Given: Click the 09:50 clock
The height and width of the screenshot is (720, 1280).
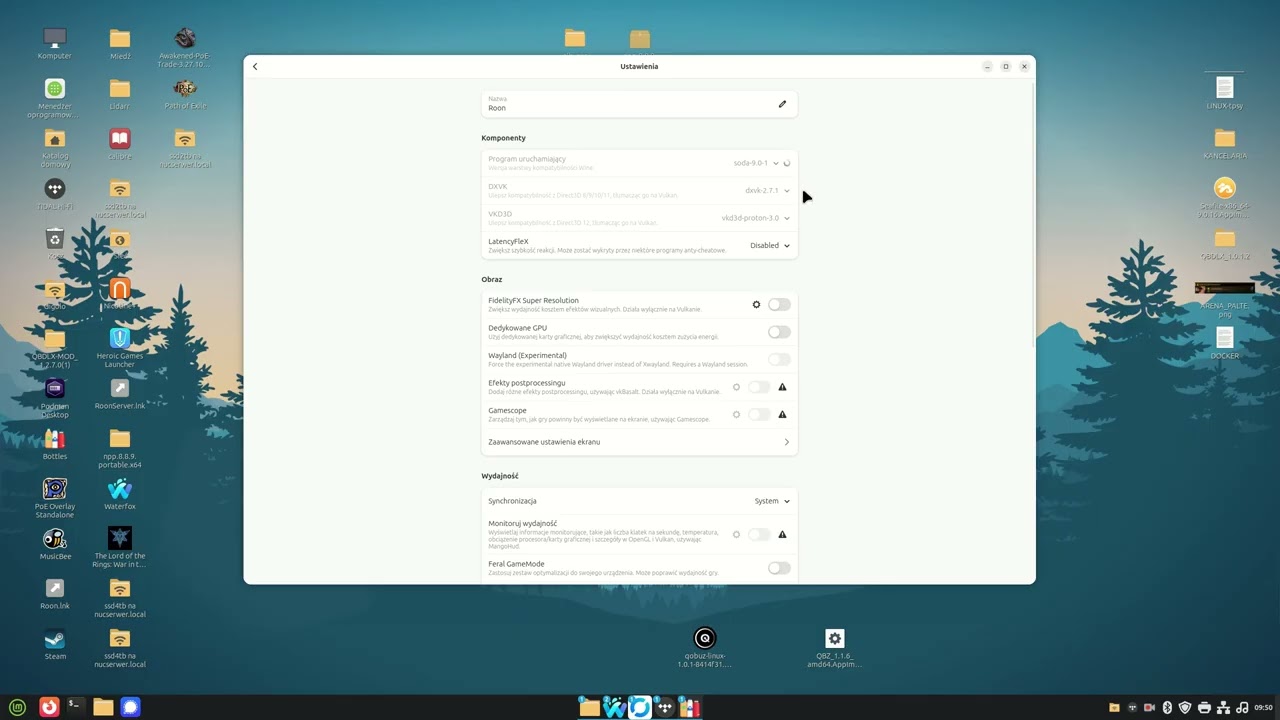Looking at the screenshot, I should pyautogui.click(x=1264, y=707).
